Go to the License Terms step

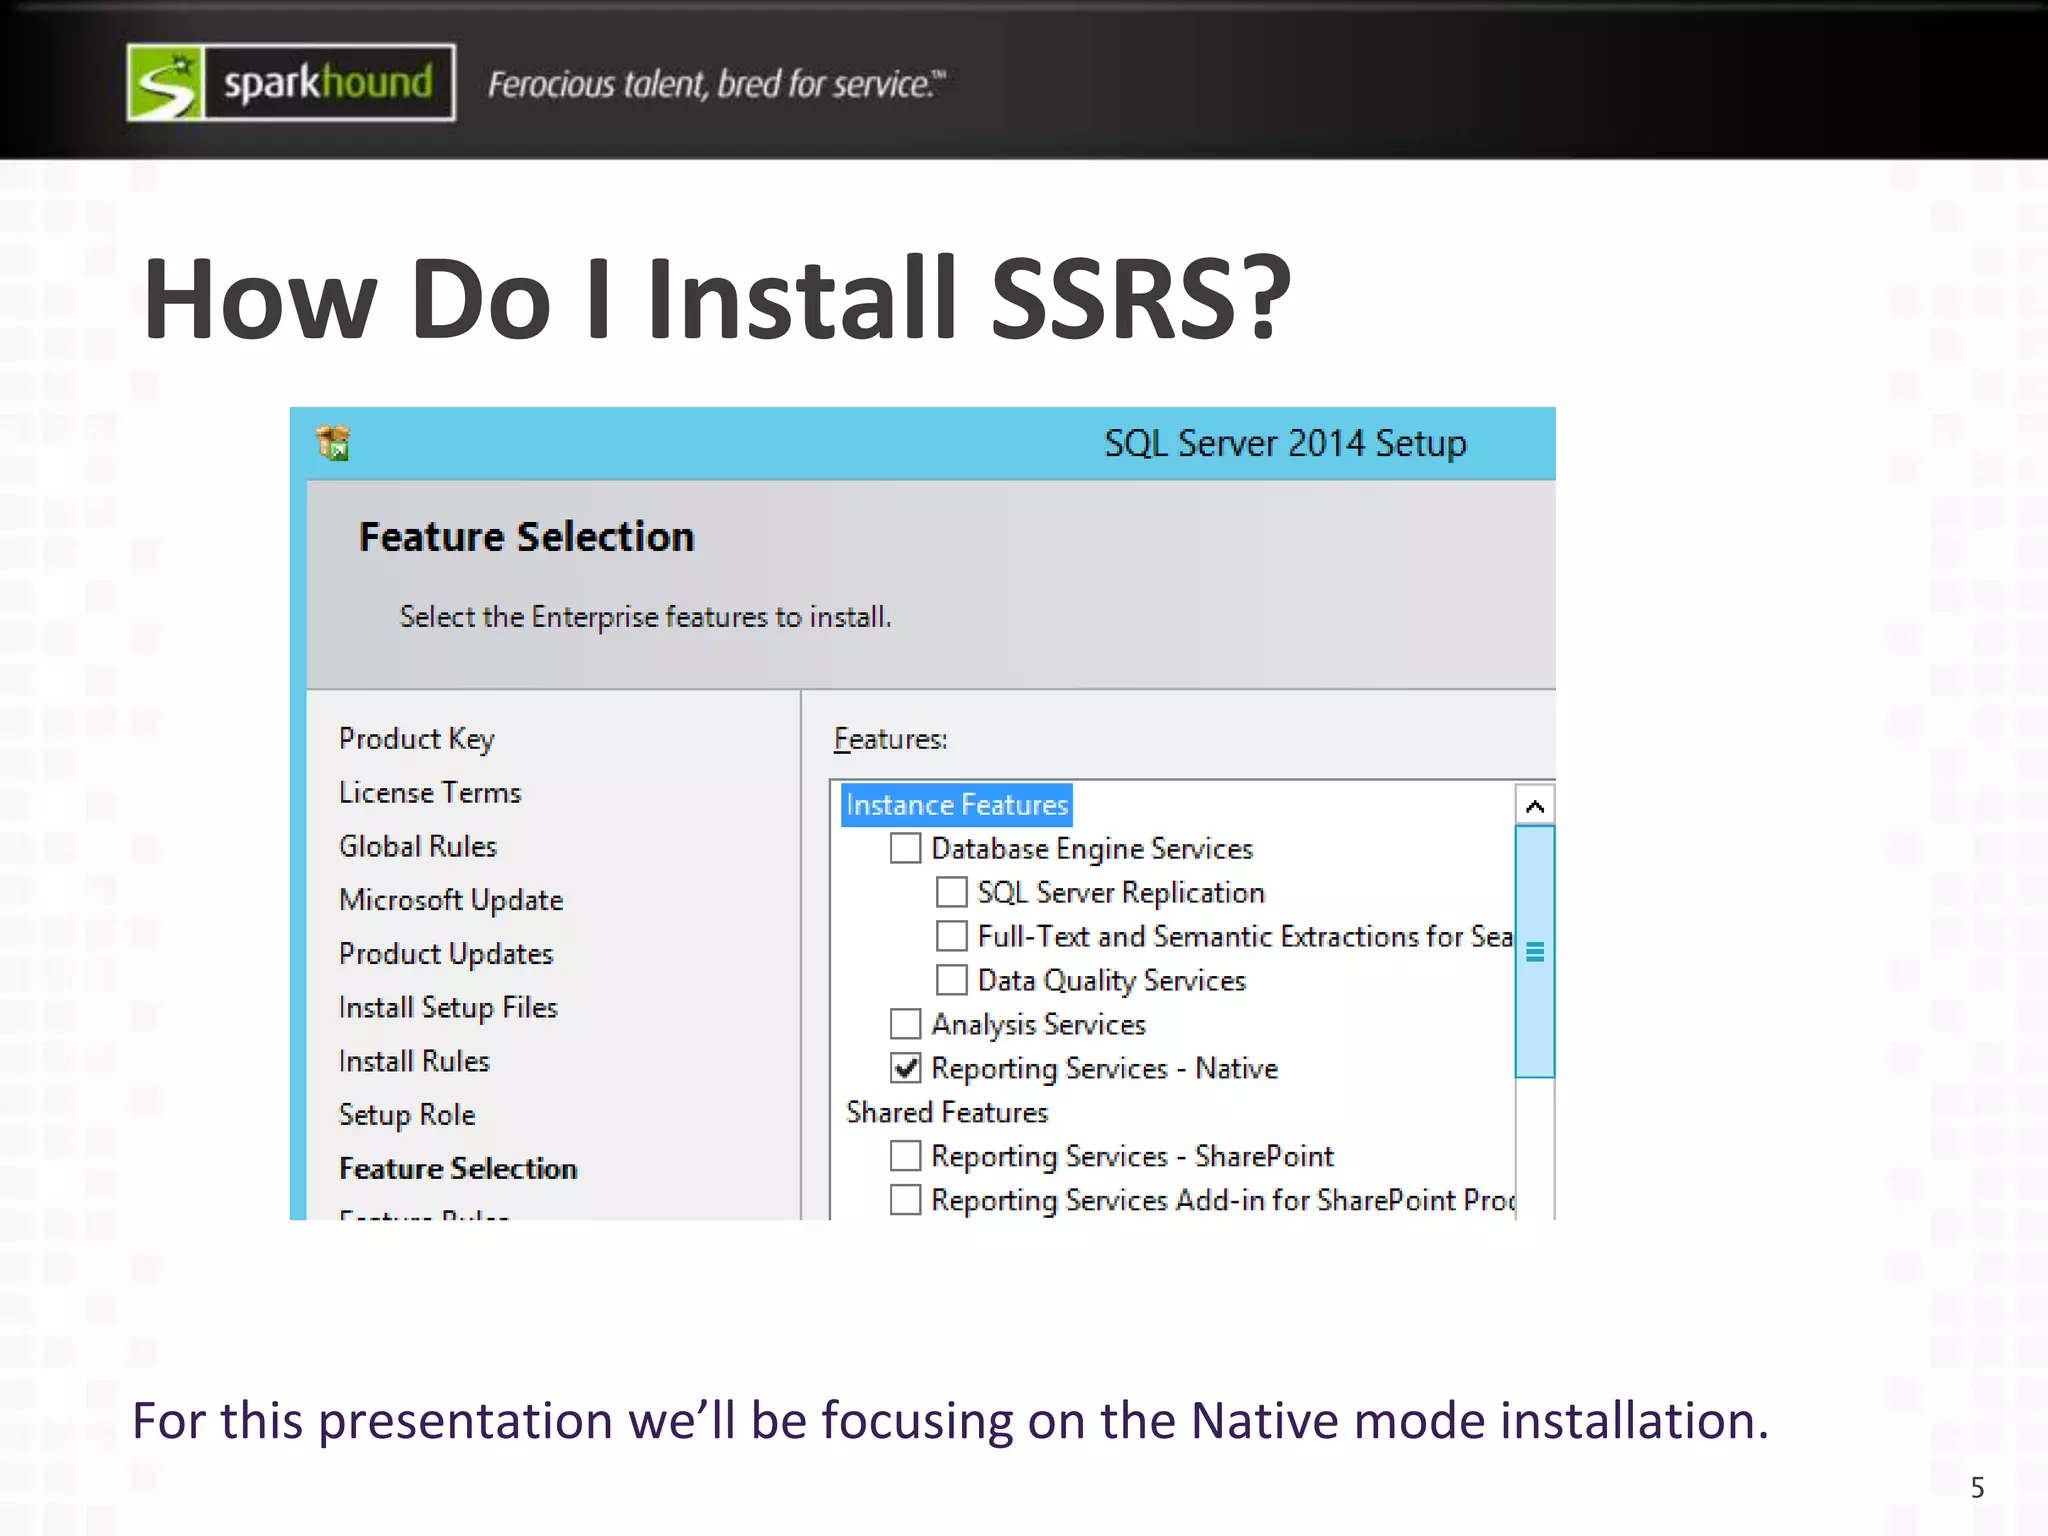(430, 792)
